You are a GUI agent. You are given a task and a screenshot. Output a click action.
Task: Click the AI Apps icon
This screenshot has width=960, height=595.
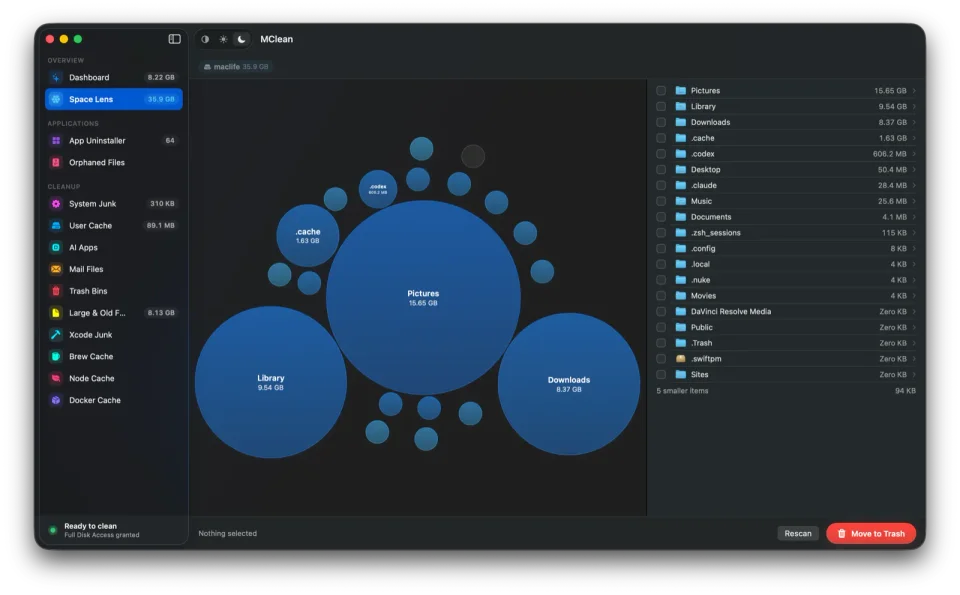(x=56, y=247)
